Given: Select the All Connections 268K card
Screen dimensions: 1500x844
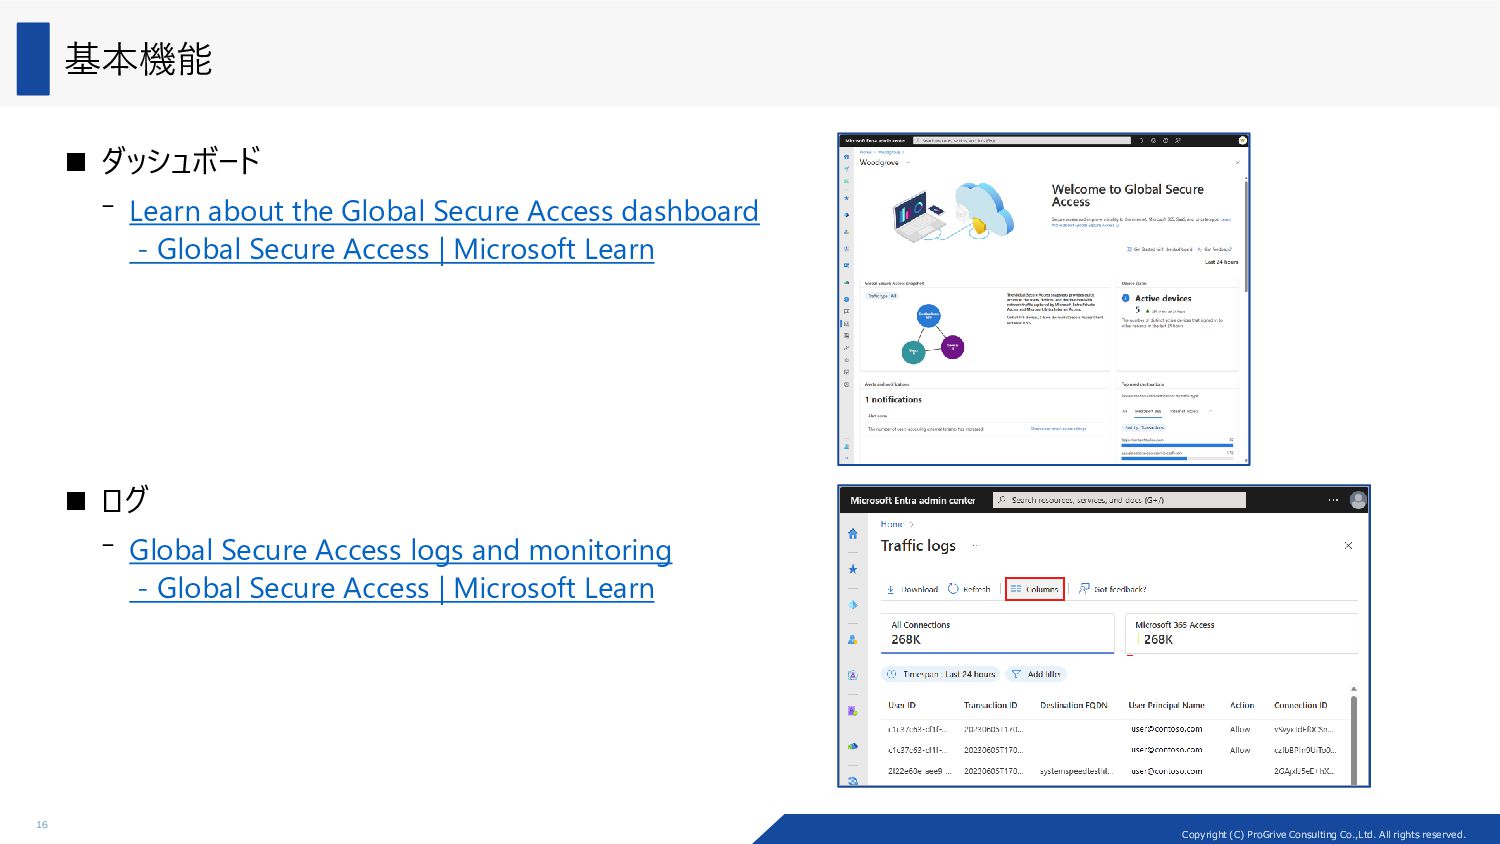Looking at the screenshot, I should coord(998,633).
